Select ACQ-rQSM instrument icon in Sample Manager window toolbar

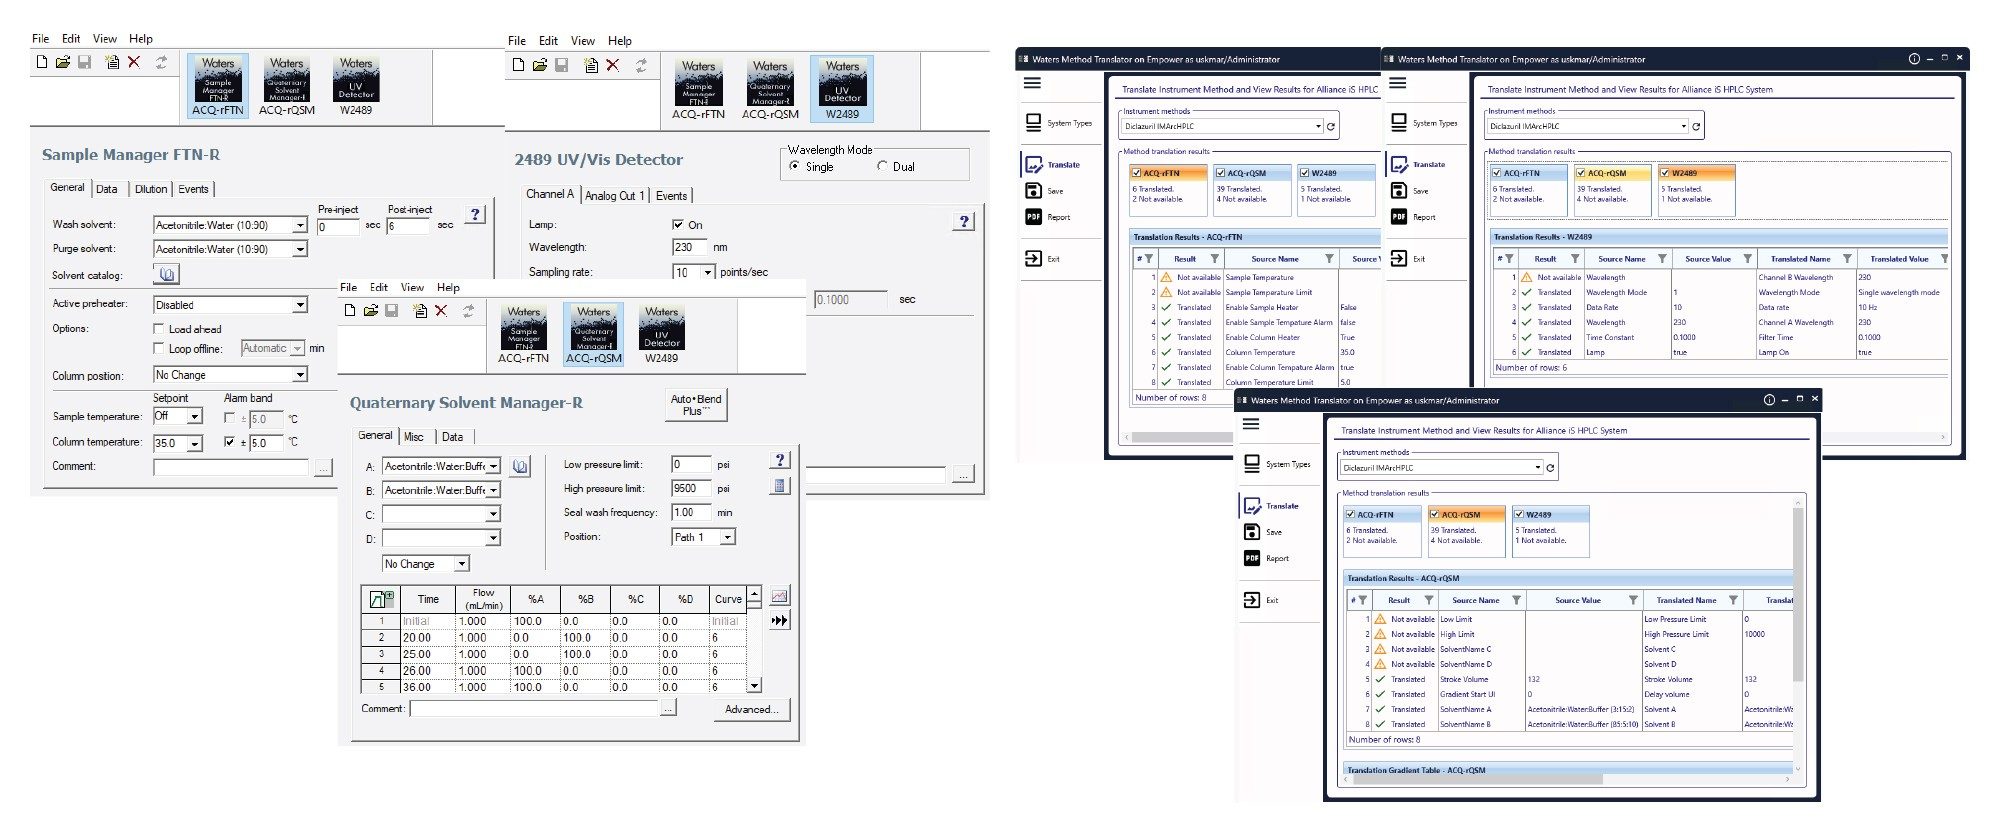(287, 85)
